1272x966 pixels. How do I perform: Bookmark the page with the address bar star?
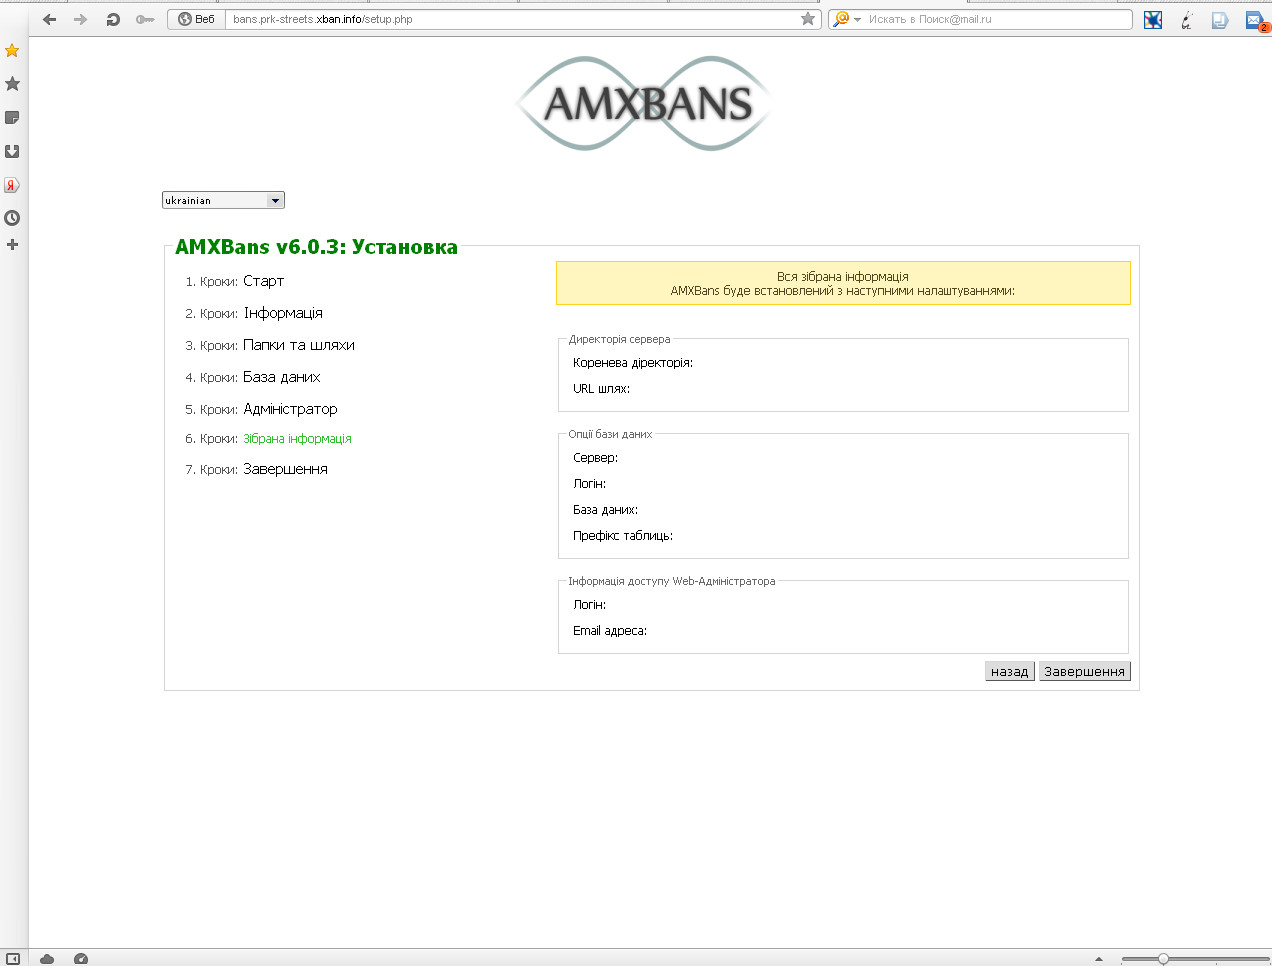tap(808, 19)
